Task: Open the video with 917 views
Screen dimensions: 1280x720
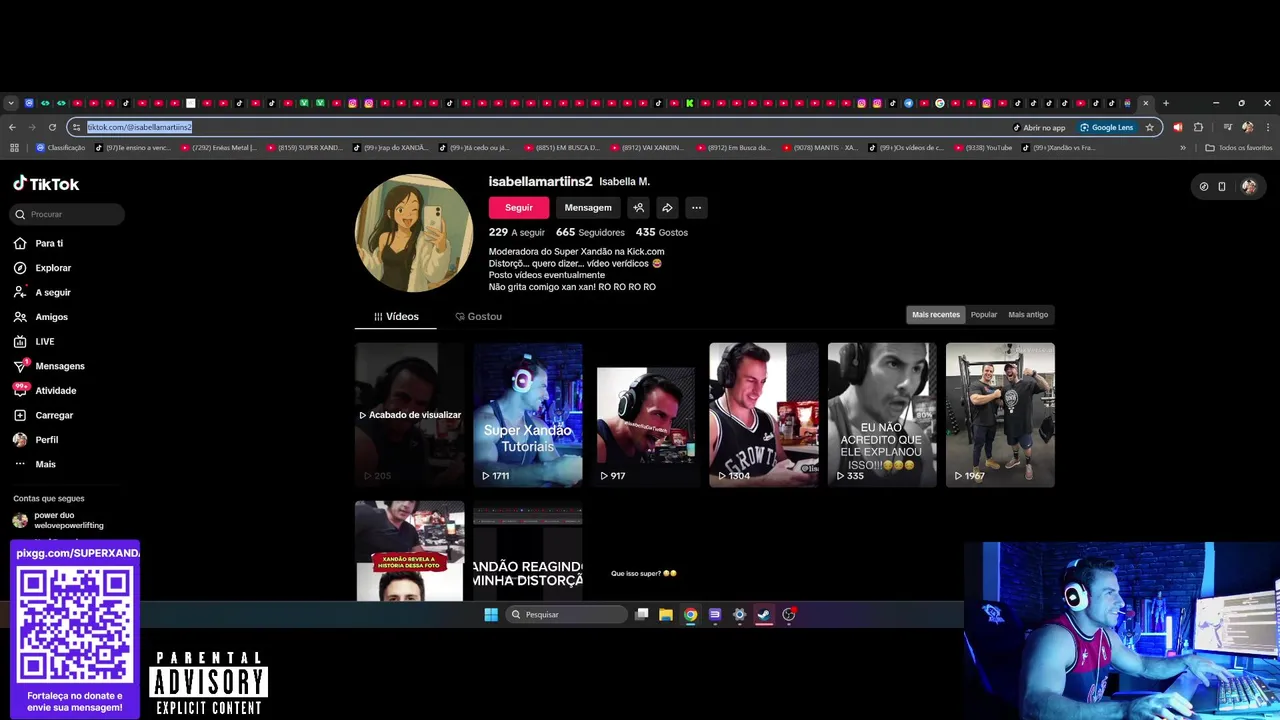Action: point(646,415)
